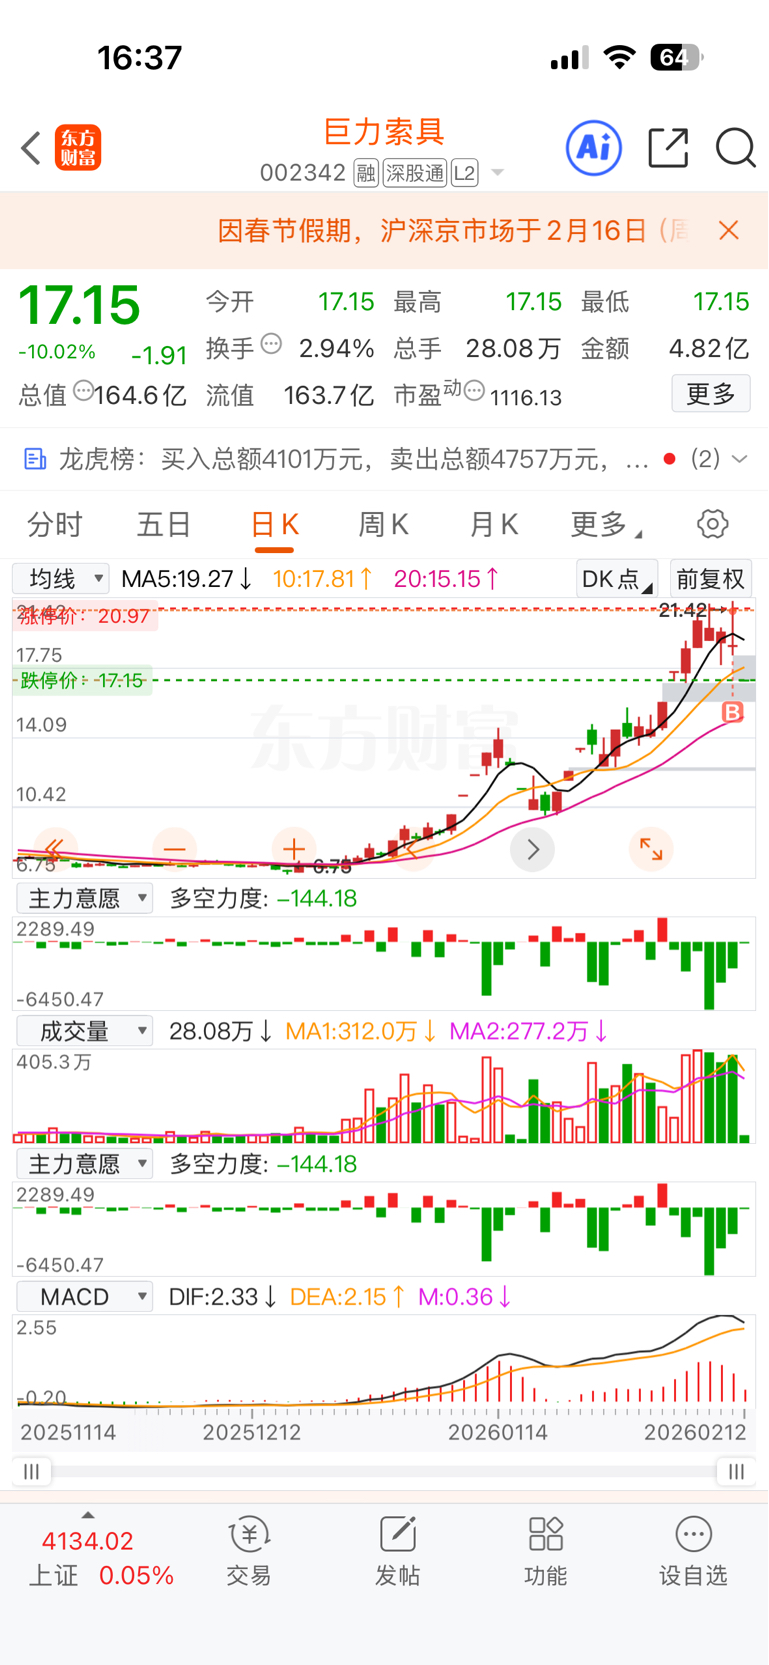Zoom out chart with minus icon
Image resolution: width=769 pixels, height=1665 pixels.
(174, 850)
